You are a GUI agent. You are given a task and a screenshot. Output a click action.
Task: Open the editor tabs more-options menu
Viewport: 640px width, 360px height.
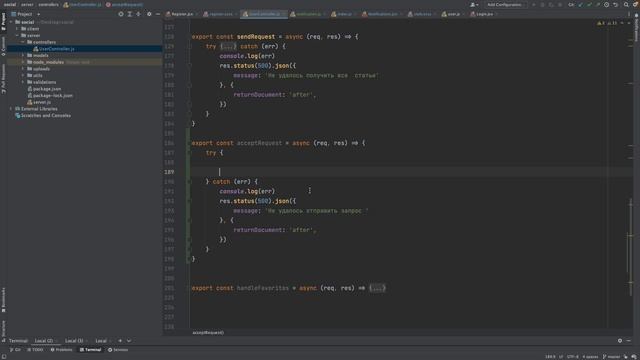pos(629,14)
